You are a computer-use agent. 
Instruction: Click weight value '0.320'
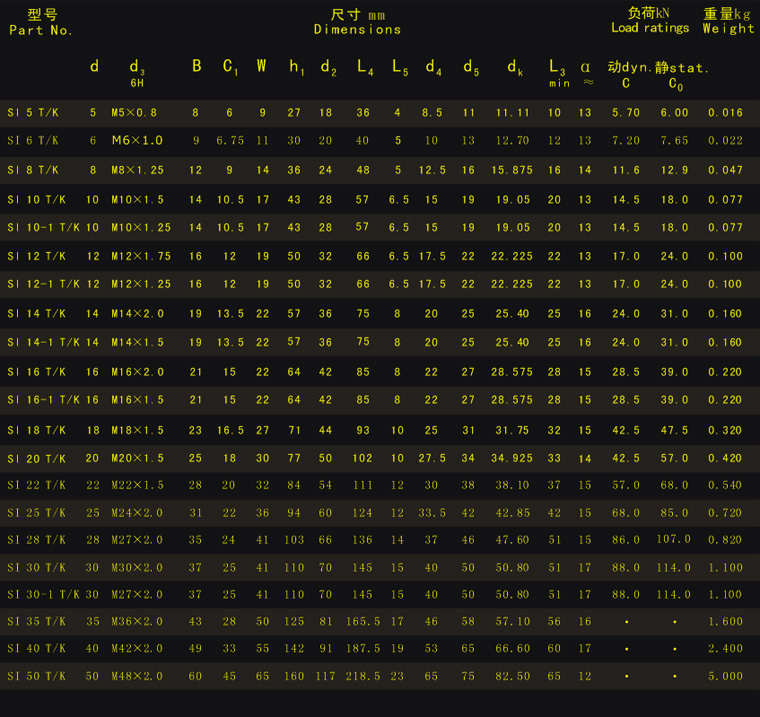[725, 430]
